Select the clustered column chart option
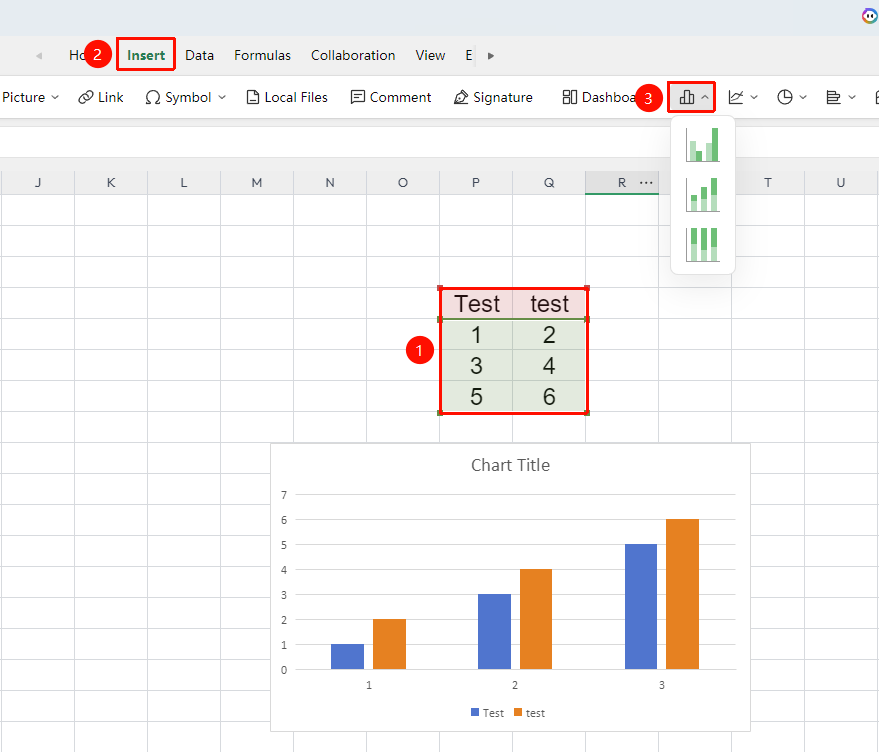The width and height of the screenshot is (879, 752). coord(702,145)
